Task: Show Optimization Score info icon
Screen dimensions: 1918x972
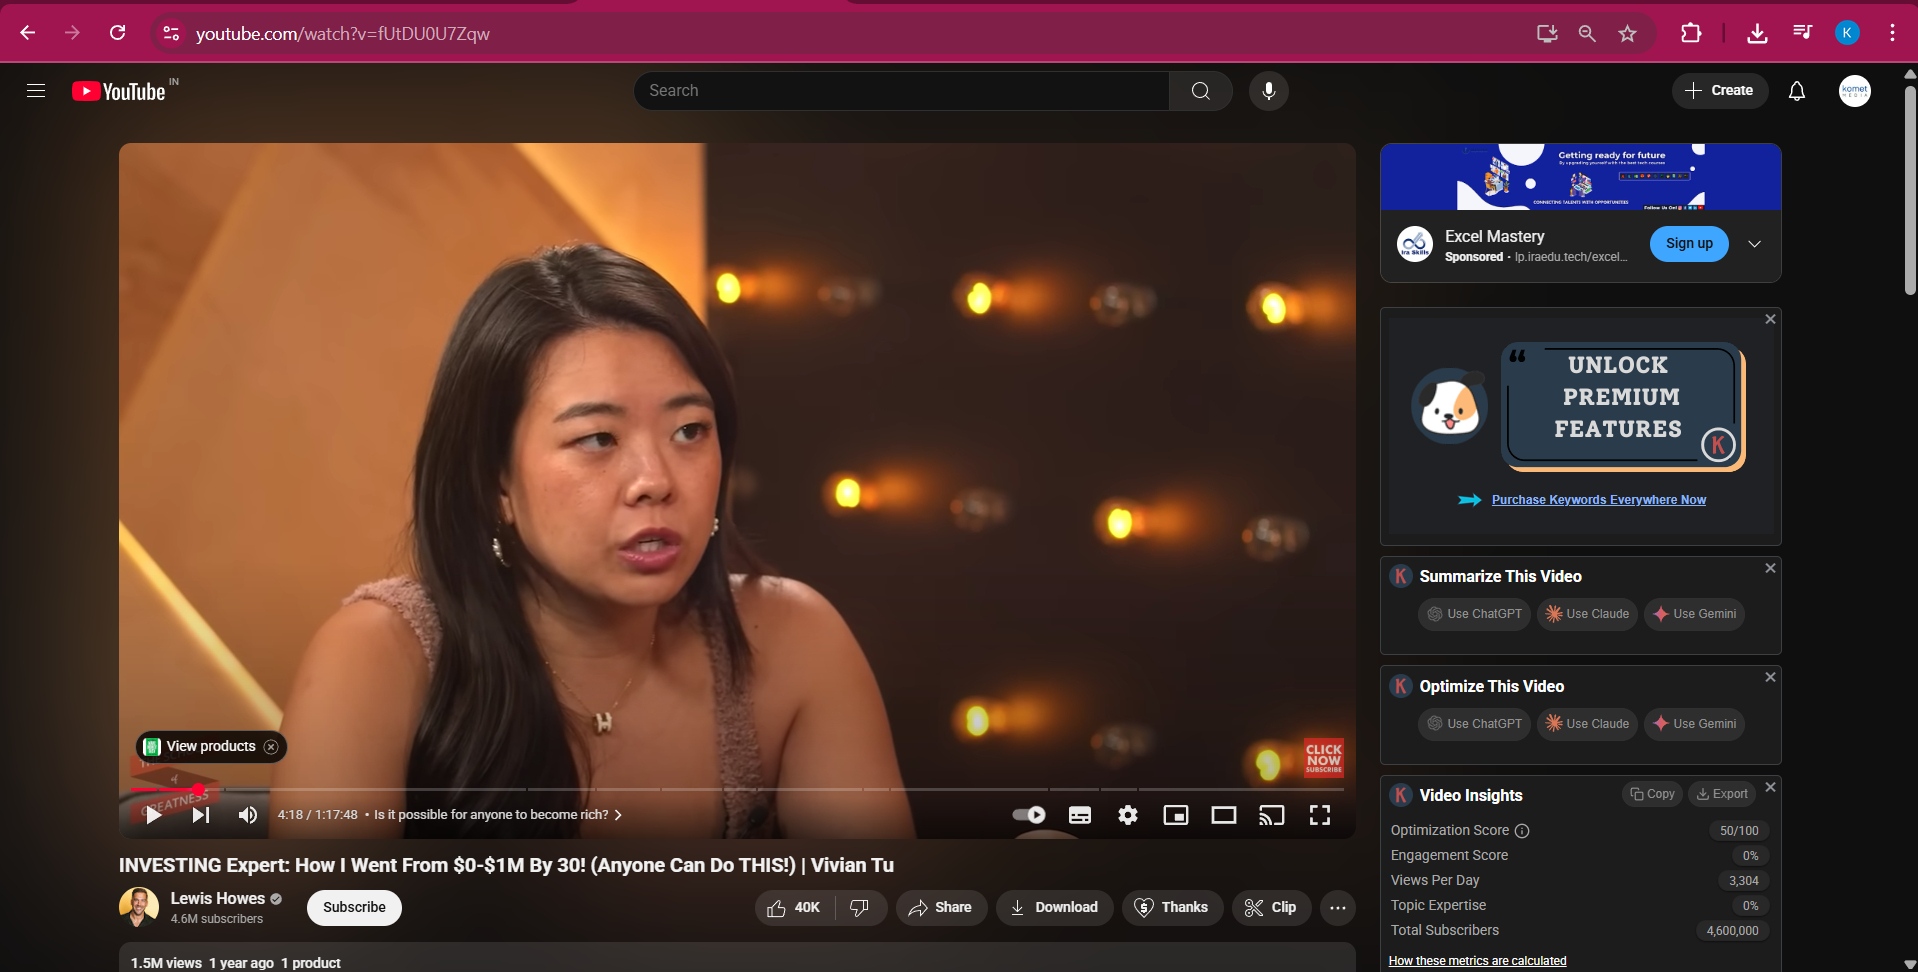Action: point(1522,831)
